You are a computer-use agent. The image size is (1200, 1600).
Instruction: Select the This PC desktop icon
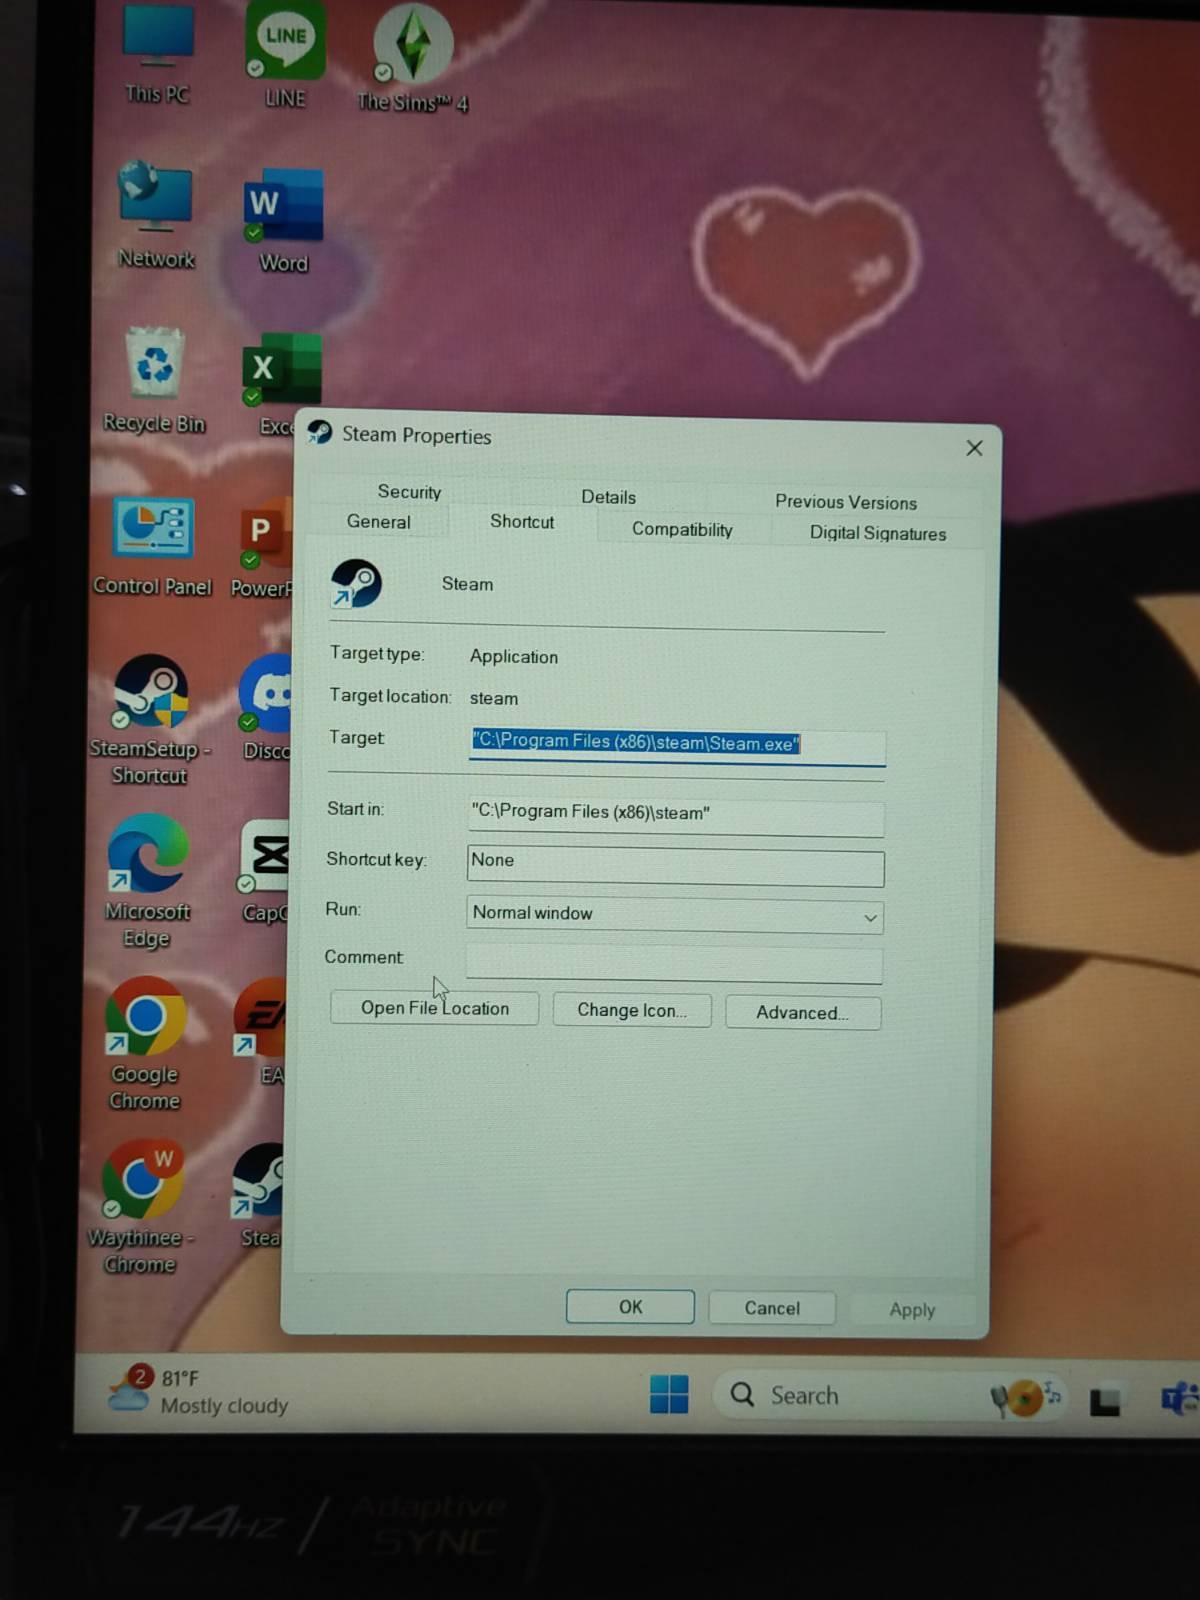click(157, 52)
